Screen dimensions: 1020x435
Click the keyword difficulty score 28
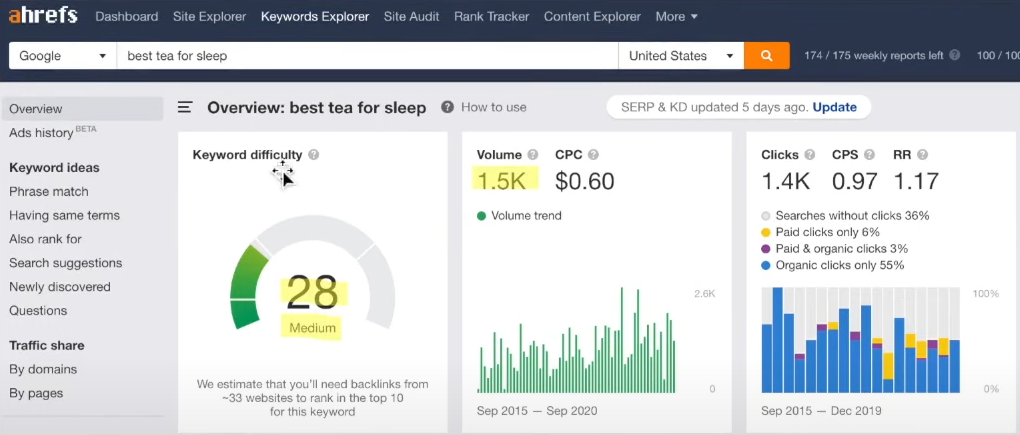pyautogui.click(x=312, y=293)
